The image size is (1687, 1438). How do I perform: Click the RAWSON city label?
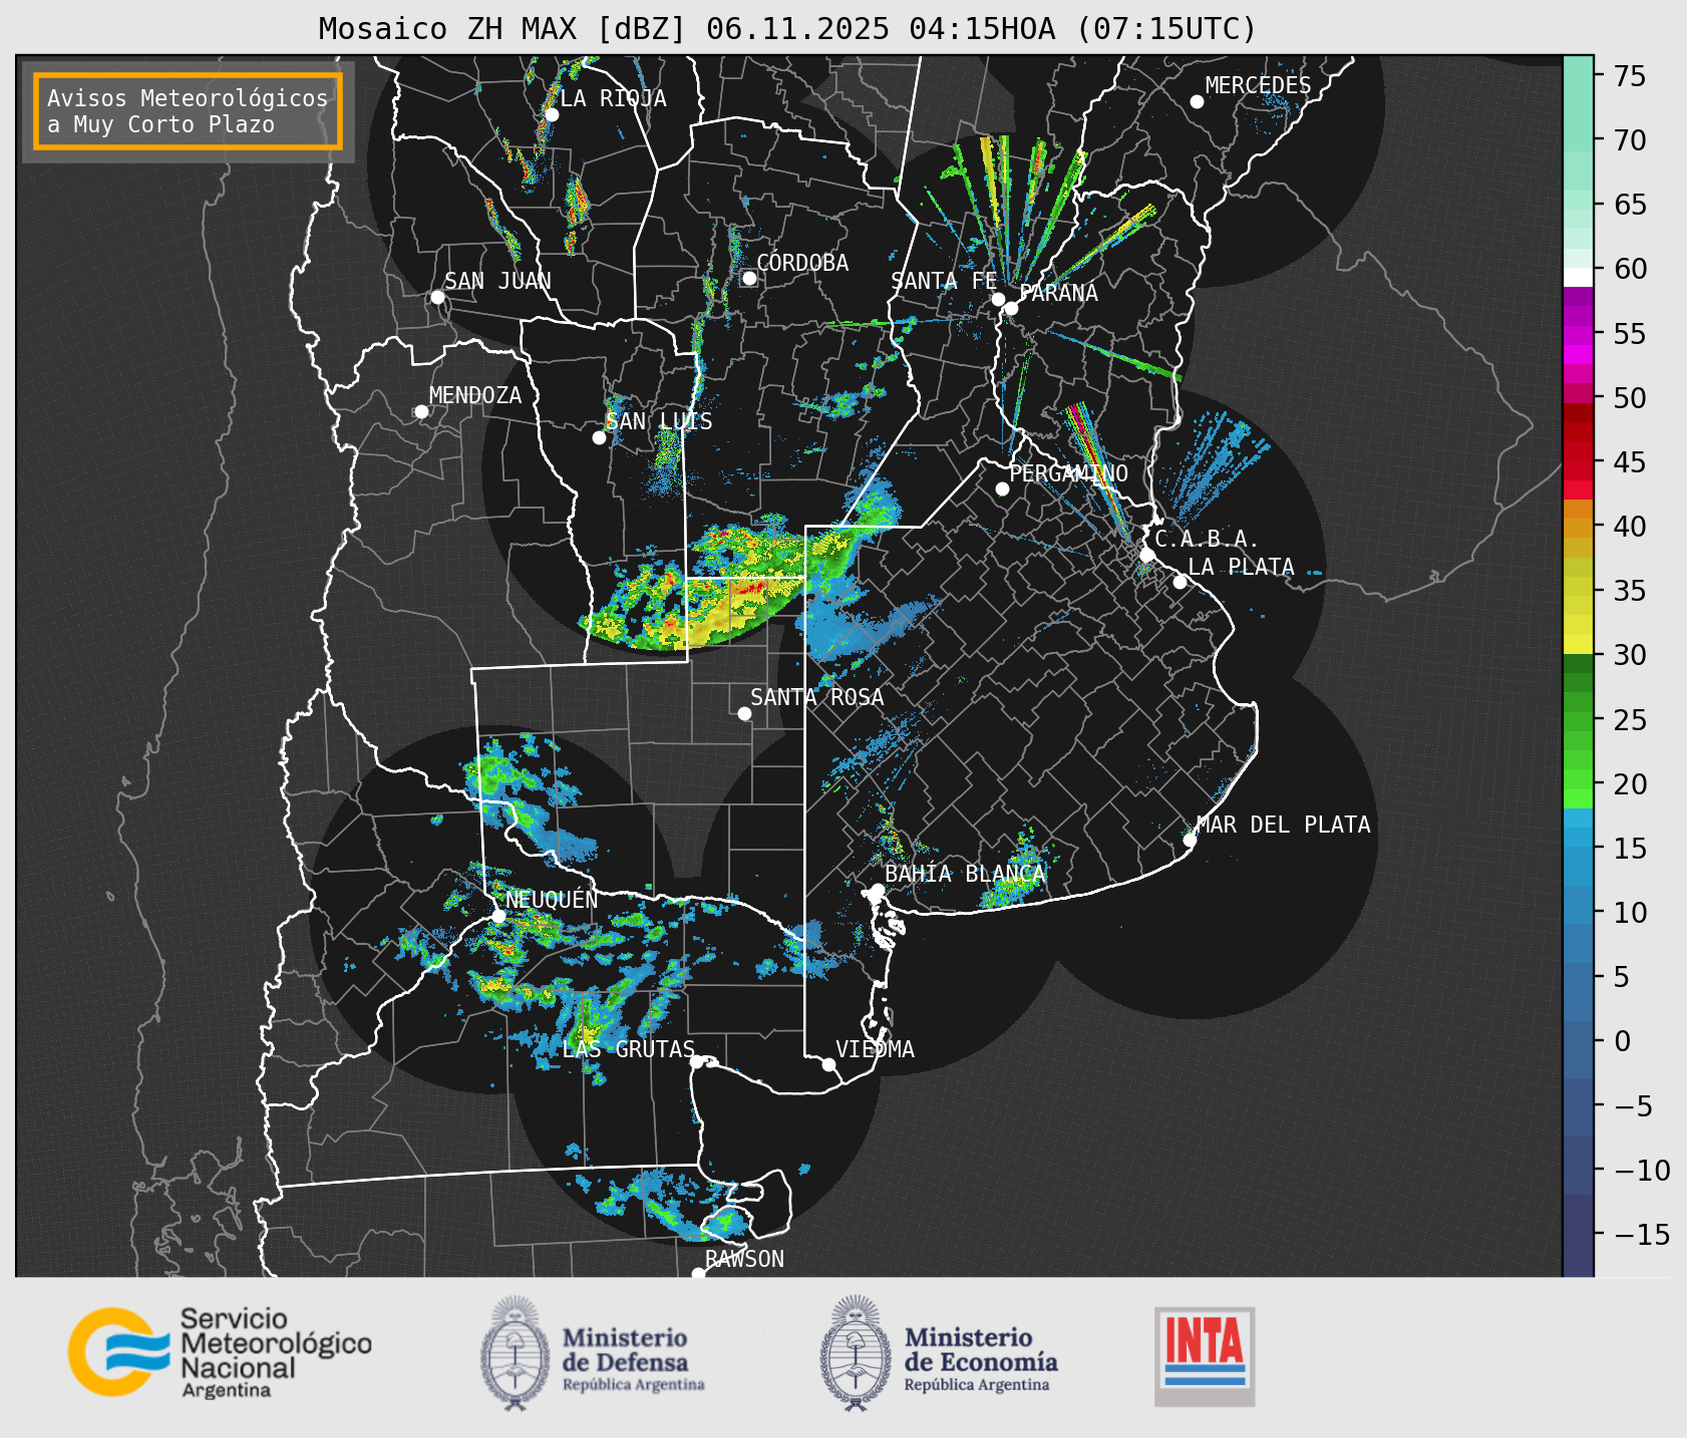pos(744,1259)
